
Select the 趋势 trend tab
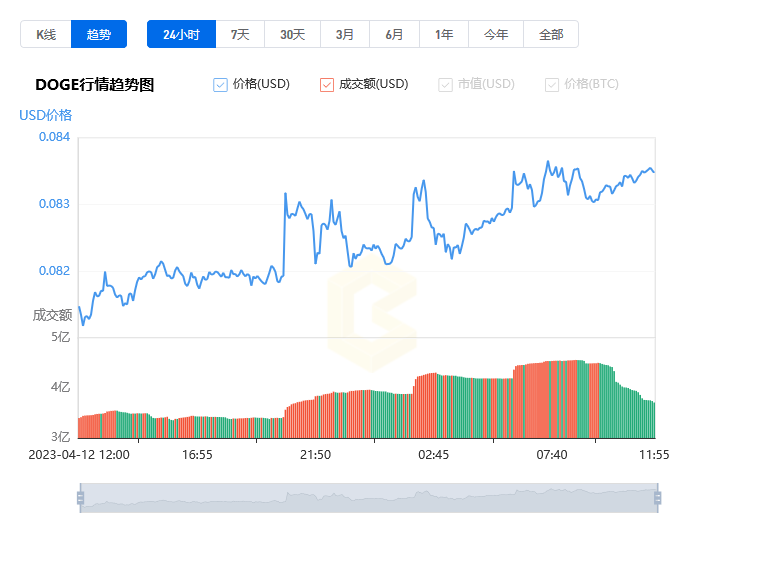(x=99, y=34)
